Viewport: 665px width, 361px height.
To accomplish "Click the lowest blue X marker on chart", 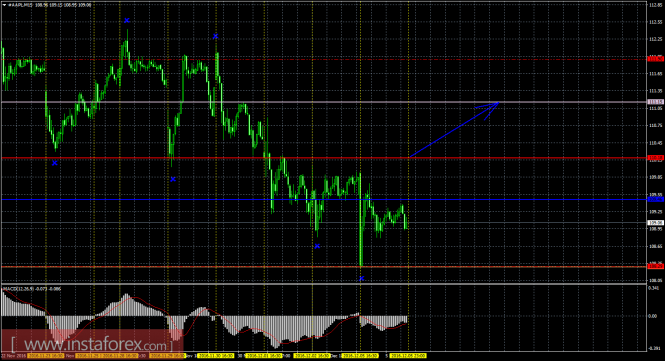I will (x=362, y=279).
